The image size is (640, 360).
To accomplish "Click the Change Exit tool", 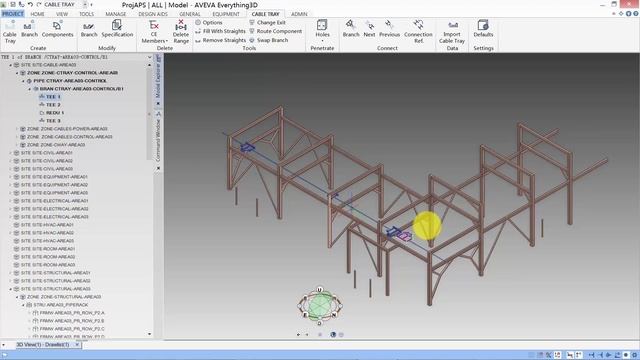I will pyautogui.click(x=267, y=22).
